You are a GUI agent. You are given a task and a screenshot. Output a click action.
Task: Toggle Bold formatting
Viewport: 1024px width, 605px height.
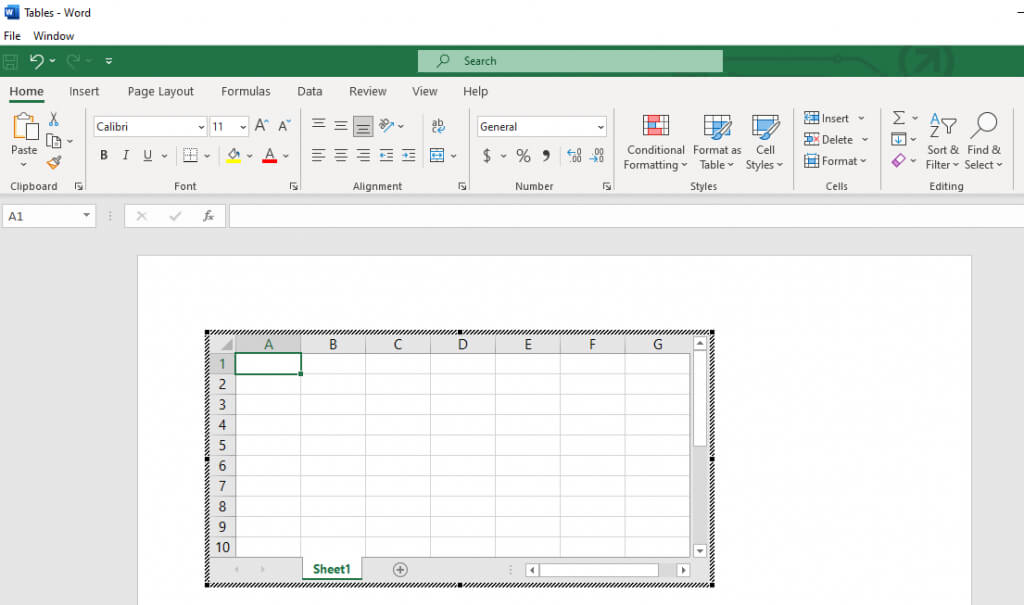pyautogui.click(x=104, y=156)
